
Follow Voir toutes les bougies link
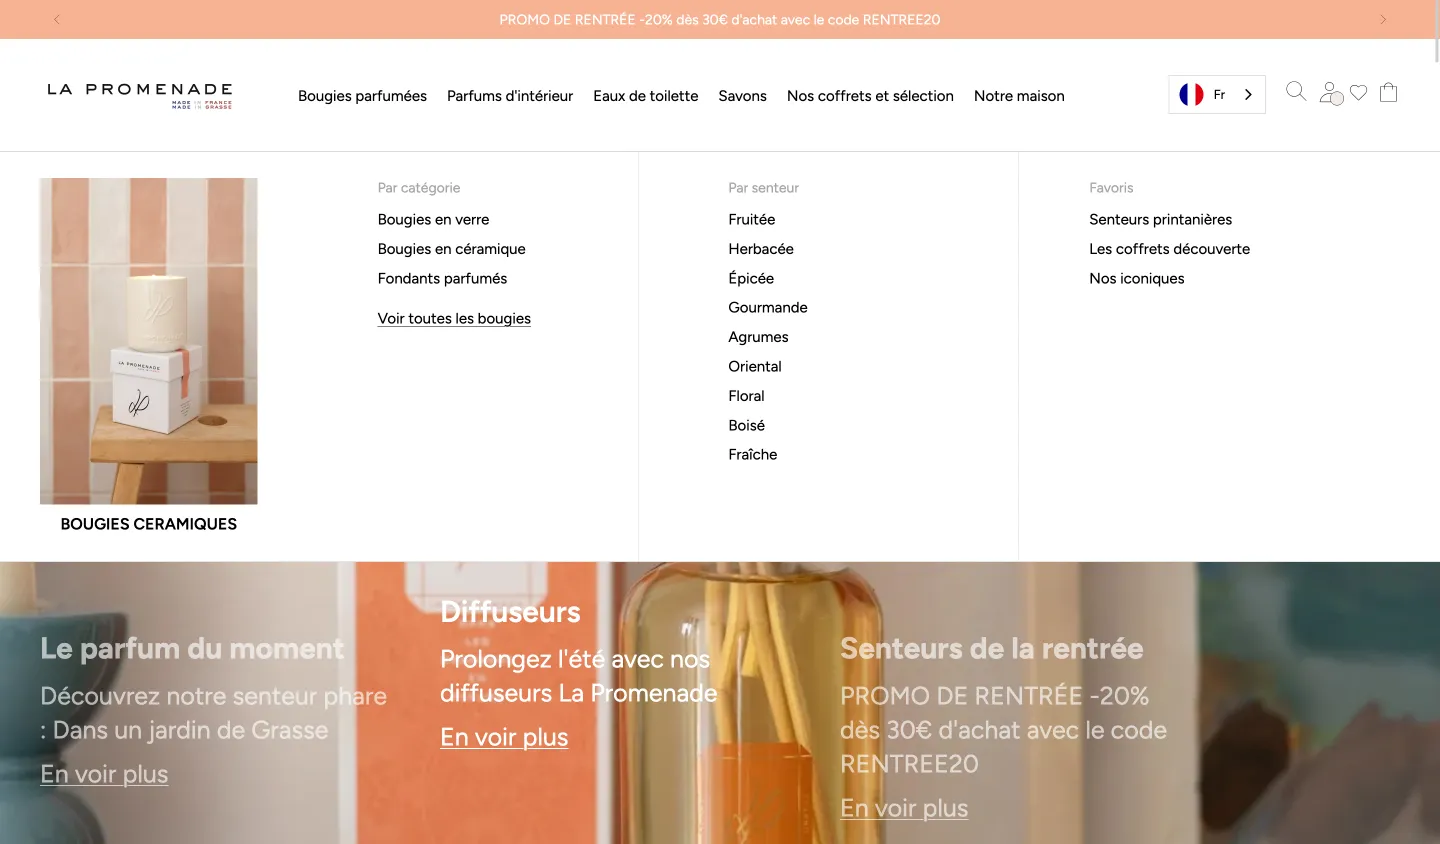pos(454,318)
